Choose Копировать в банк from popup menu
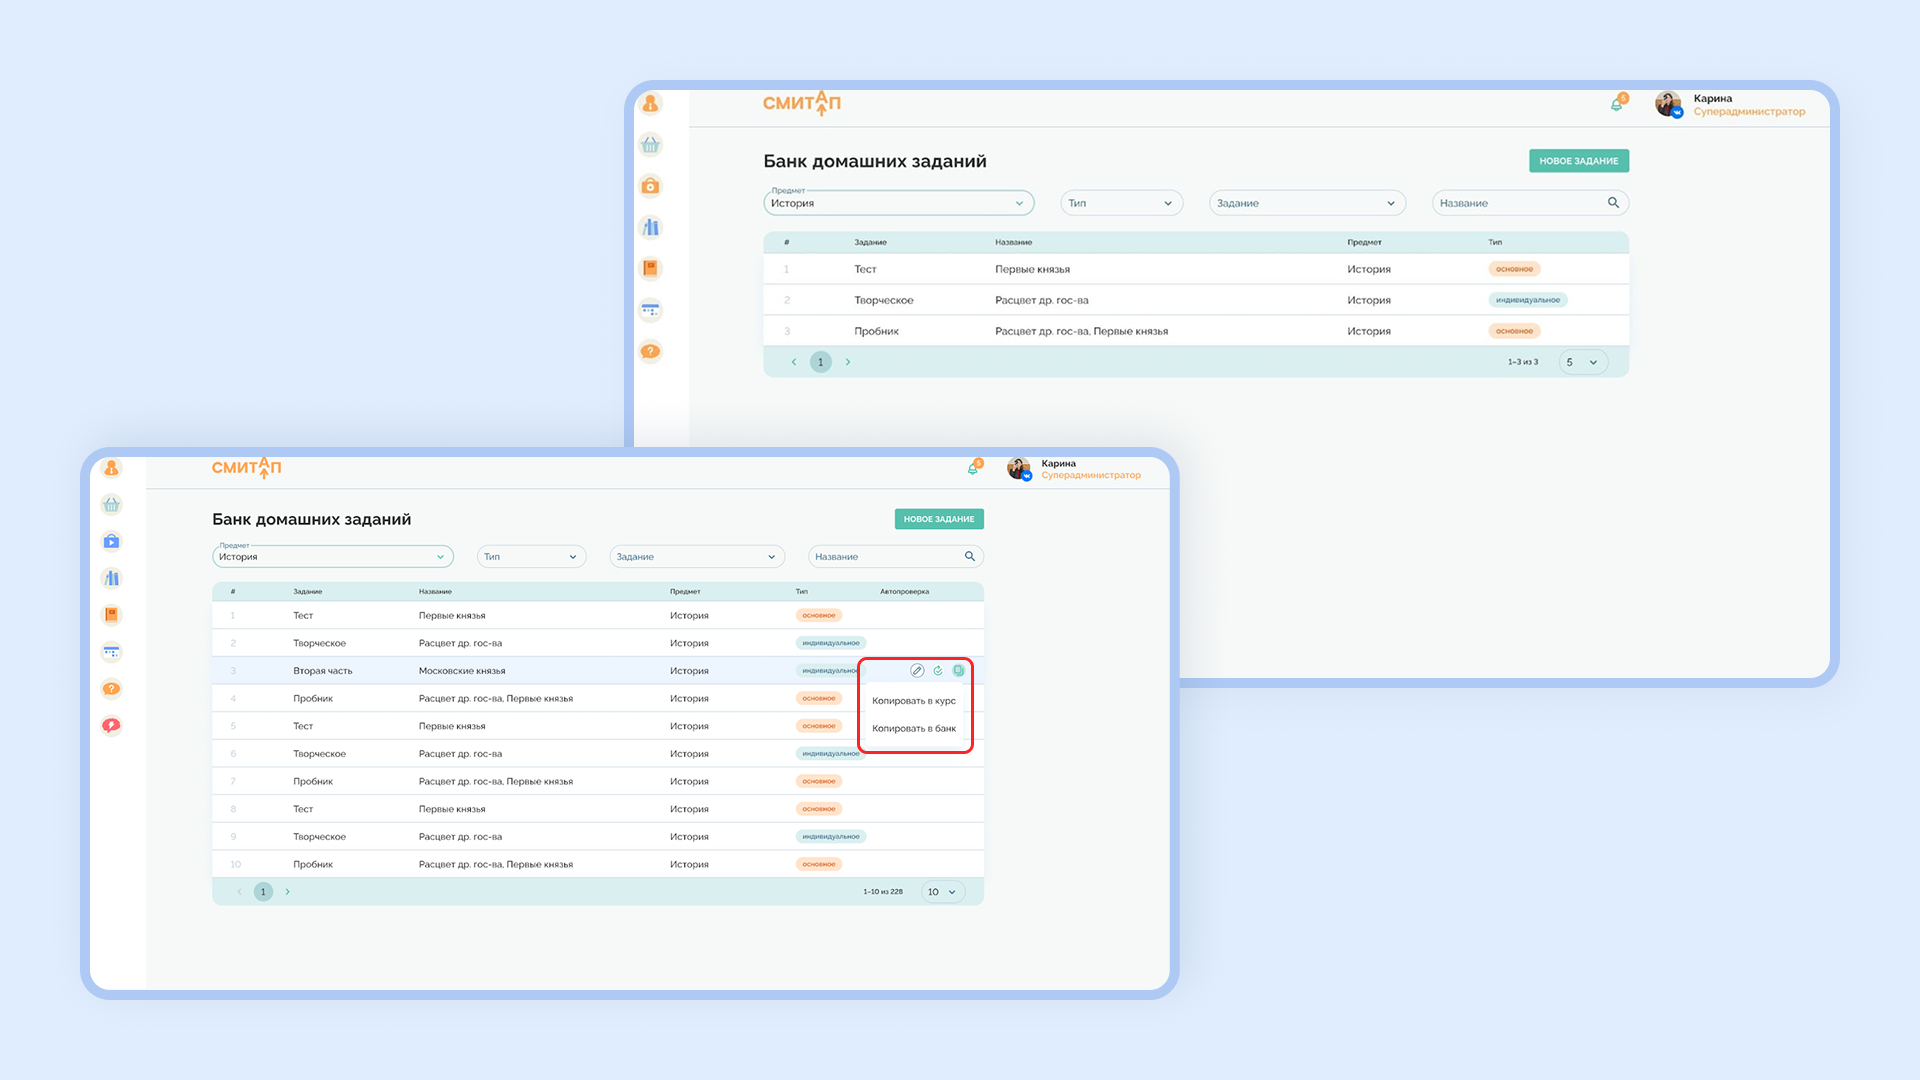This screenshot has width=1920, height=1080. click(x=914, y=729)
